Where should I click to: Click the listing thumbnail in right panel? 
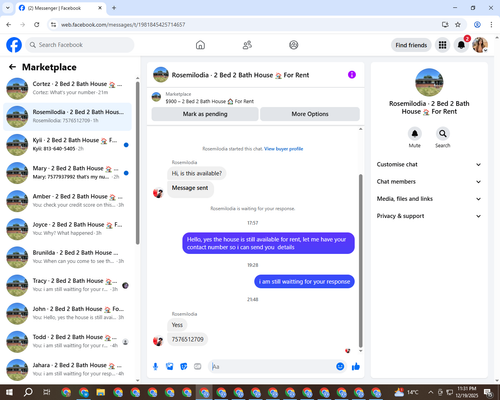[x=429, y=82]
